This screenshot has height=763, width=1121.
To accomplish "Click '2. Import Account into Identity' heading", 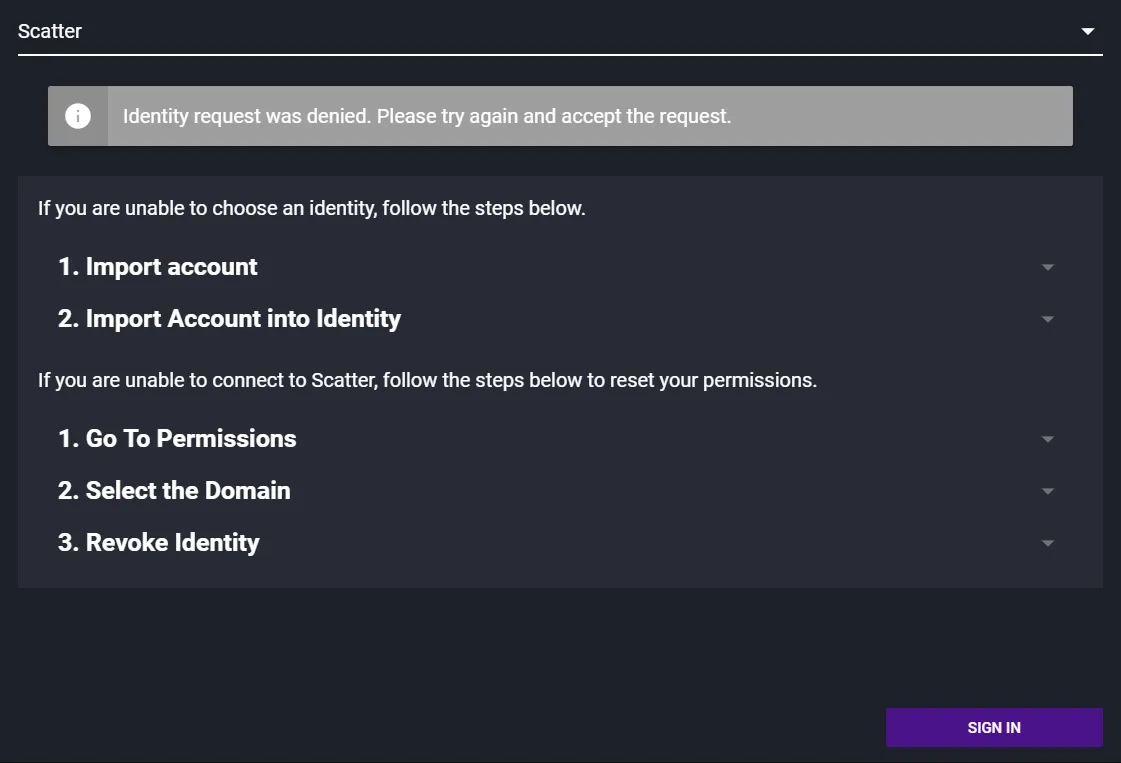I will coord(229,319).
